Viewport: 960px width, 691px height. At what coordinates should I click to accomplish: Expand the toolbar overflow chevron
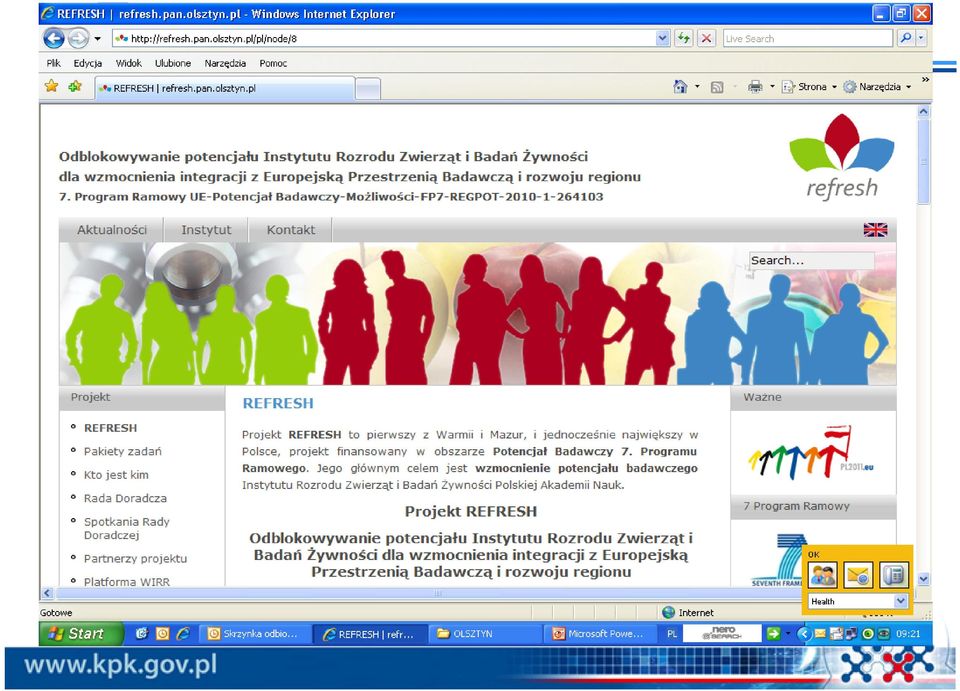(x=925, y=80)
